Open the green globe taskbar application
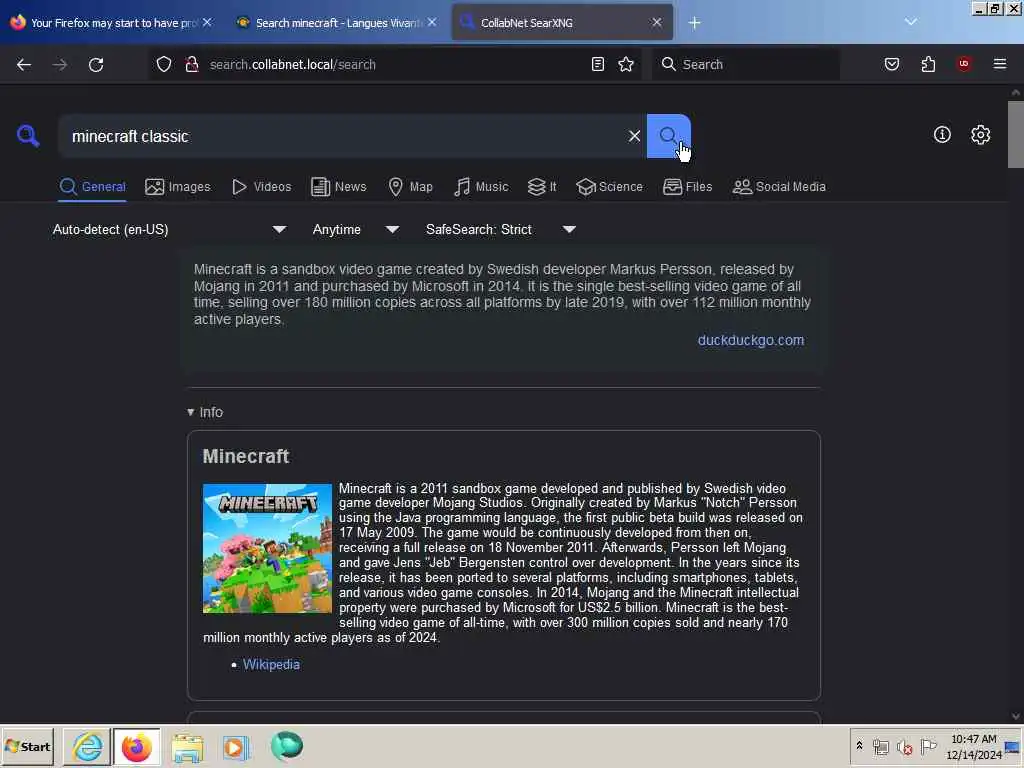This screenshot has width=1024, height=768. tap(286, 746)
